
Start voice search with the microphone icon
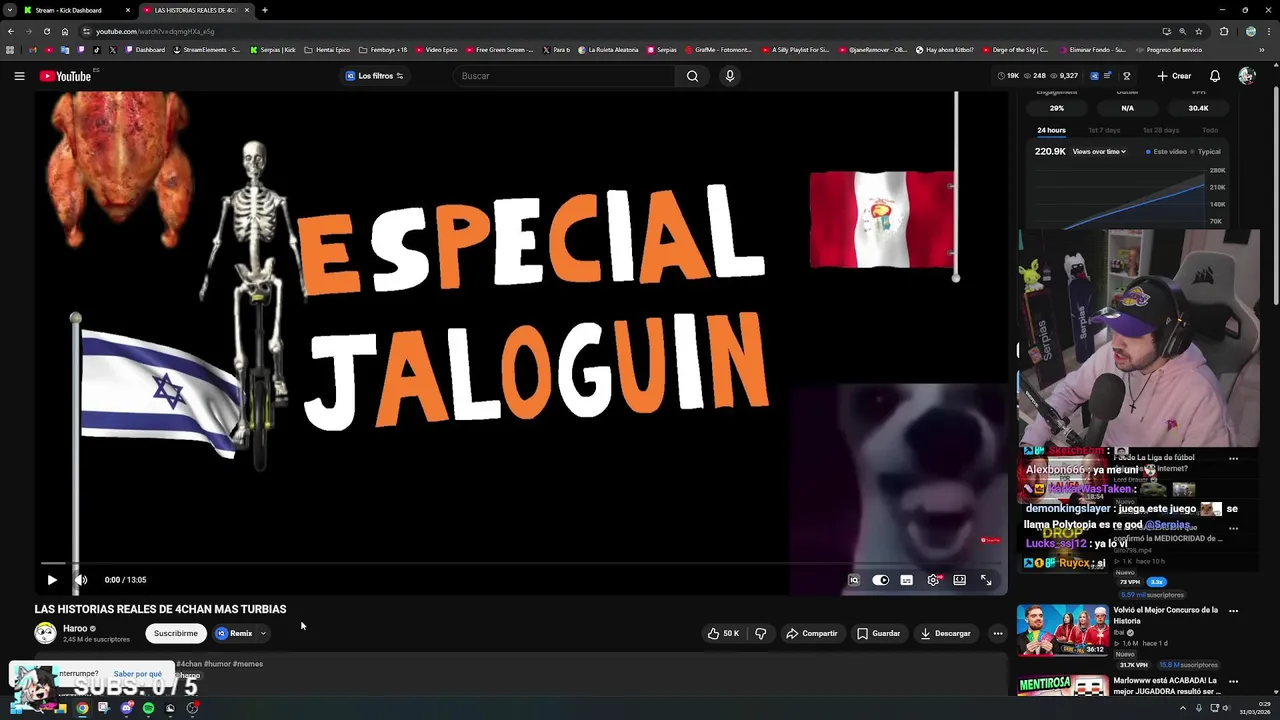click(730, 76)
